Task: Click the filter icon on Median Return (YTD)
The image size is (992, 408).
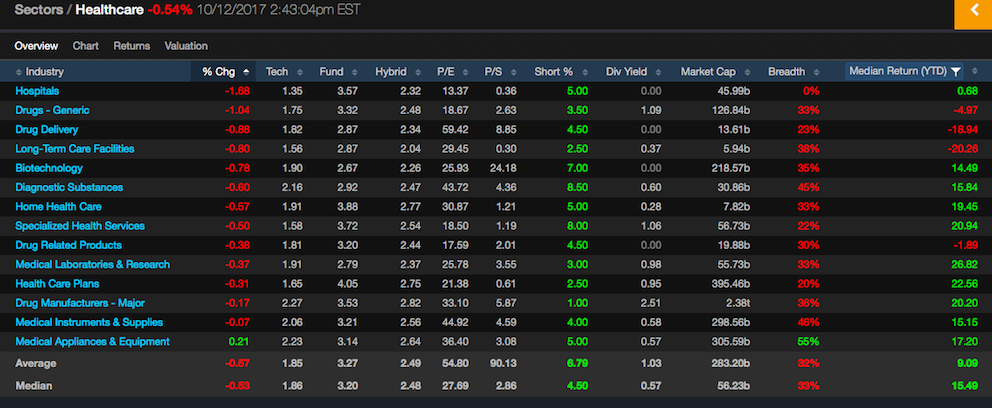Action: click(955, 71)
